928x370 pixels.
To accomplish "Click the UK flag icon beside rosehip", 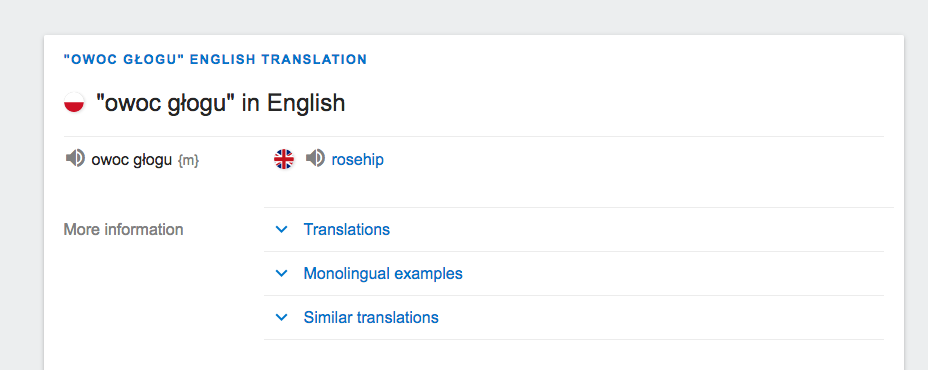I will pyautogui.click(x=284, y=159).
